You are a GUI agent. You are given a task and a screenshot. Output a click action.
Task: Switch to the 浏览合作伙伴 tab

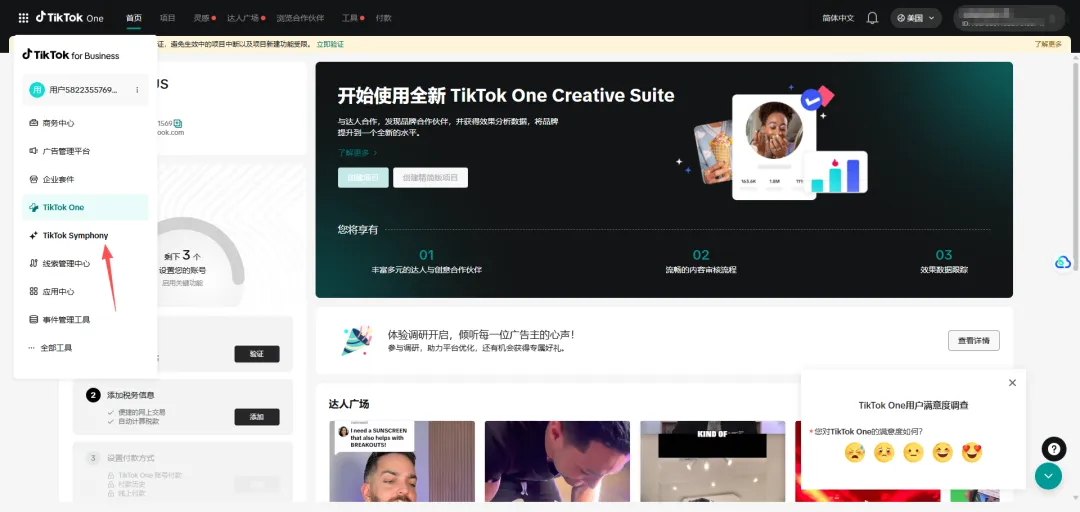click(x=301, y=18)
